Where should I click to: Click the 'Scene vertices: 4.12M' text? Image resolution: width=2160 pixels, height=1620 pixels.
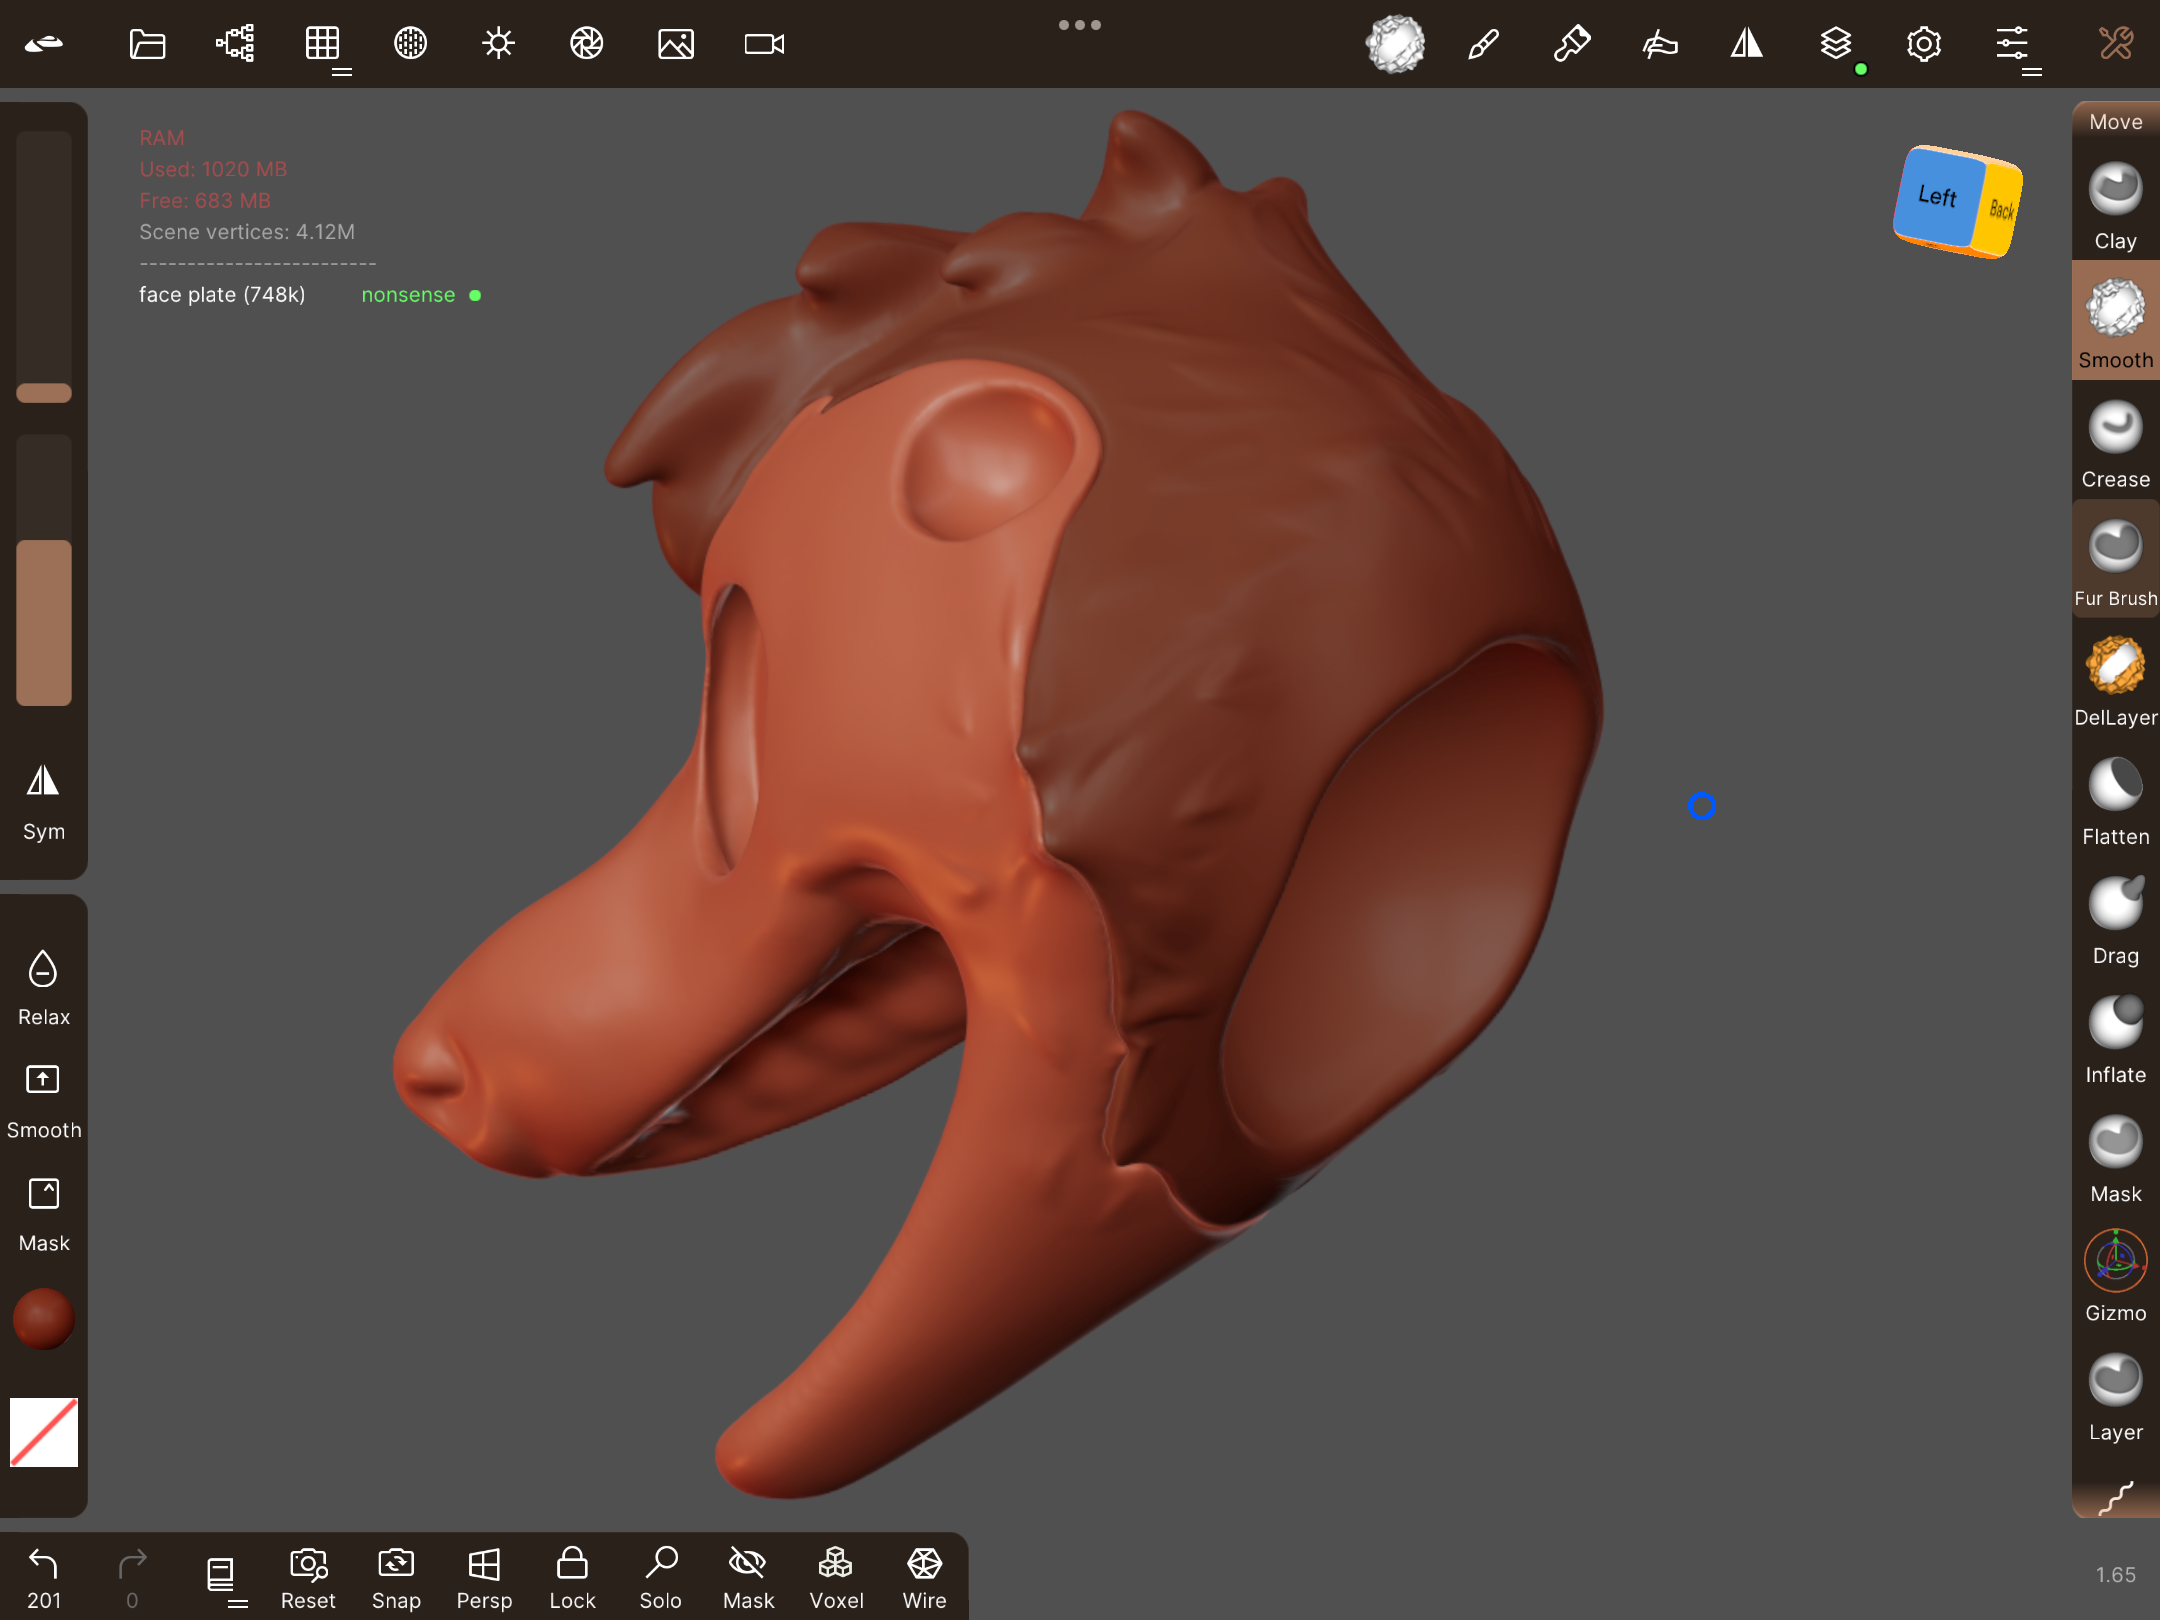(247, 232)
